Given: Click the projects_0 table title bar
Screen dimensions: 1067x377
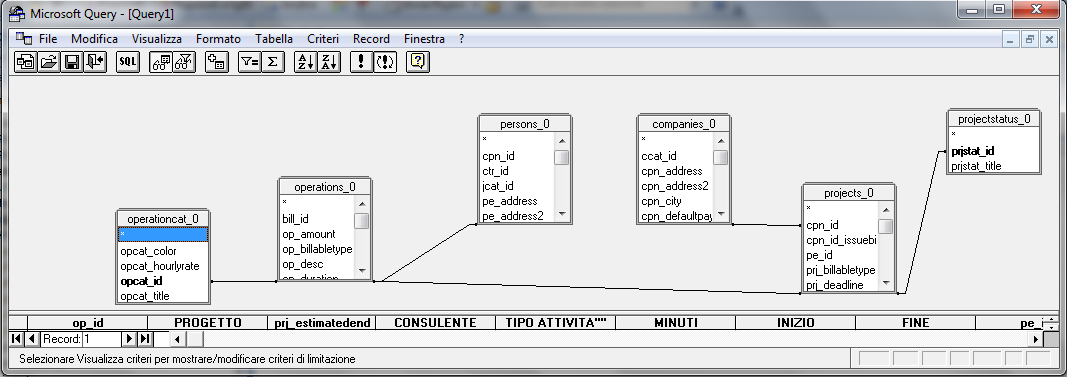Looking at the screenshot, I should [849, 193].
